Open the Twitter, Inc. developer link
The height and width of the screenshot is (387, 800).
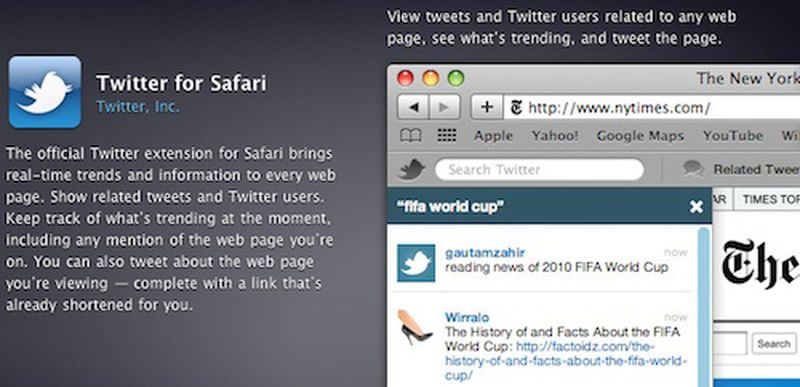[138, 107]
